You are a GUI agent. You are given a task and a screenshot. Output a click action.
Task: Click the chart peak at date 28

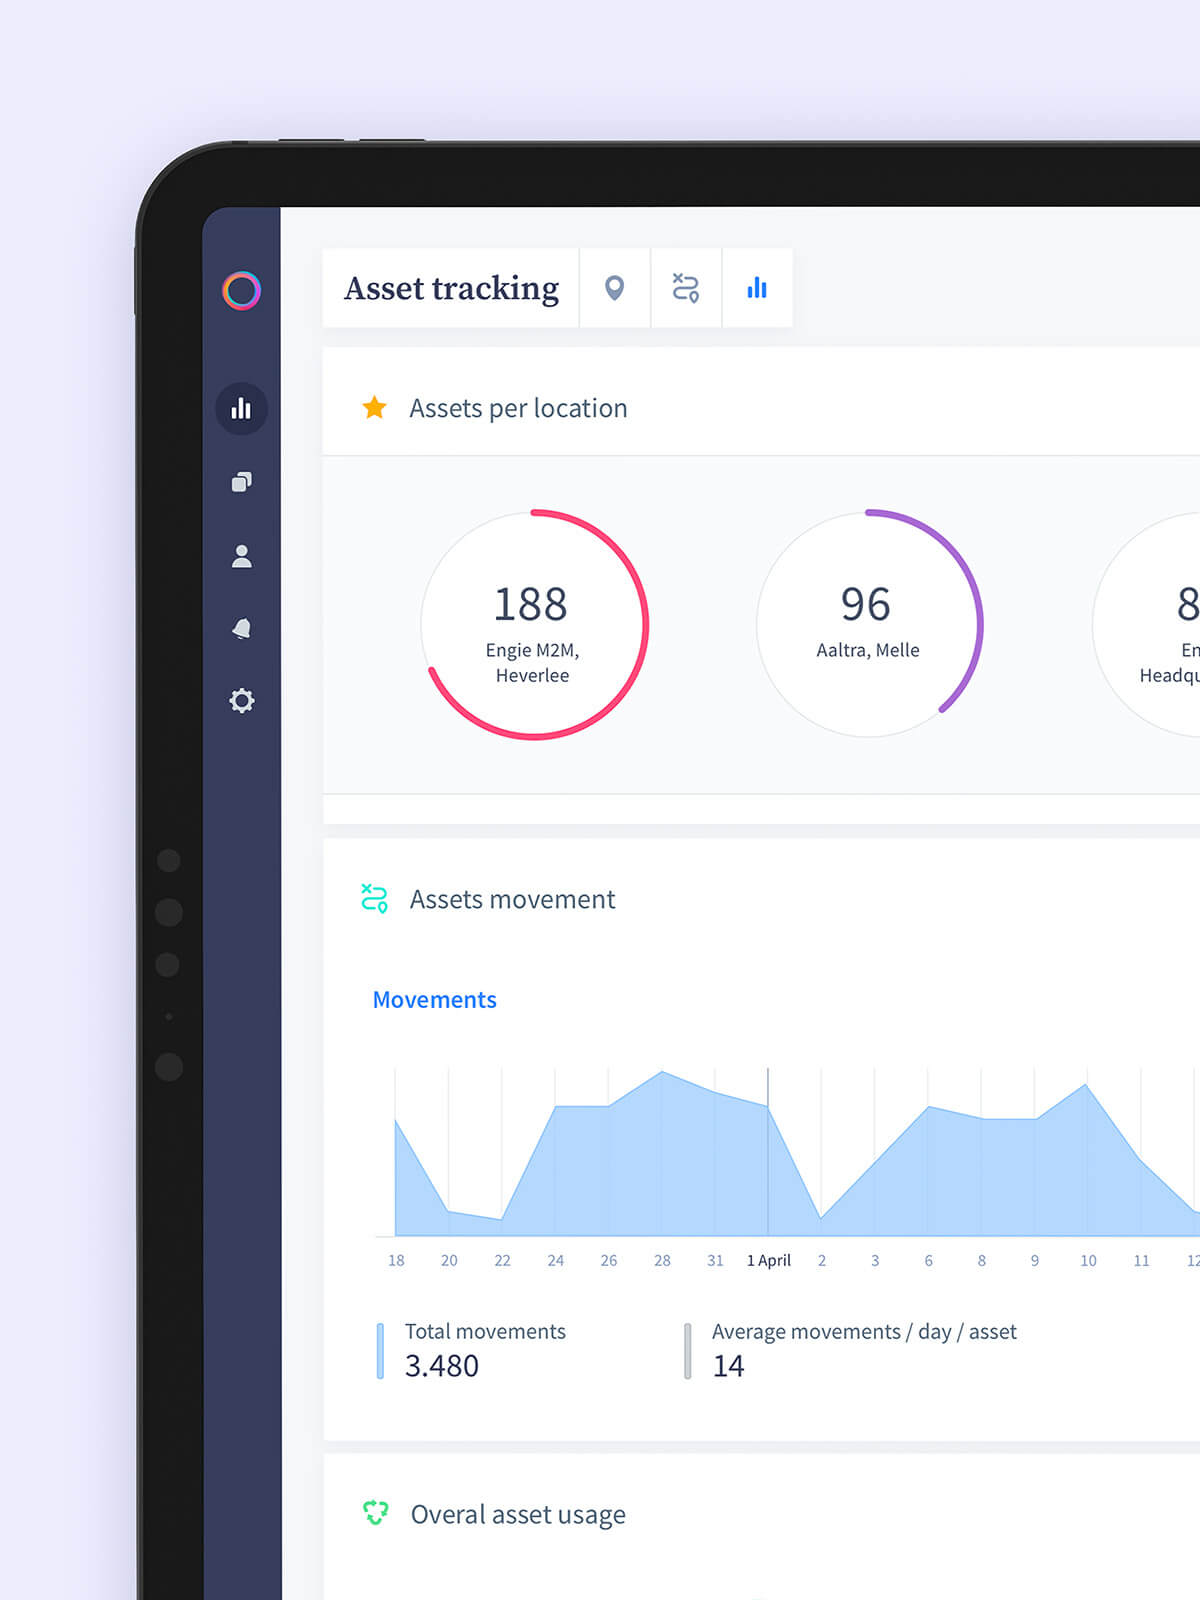[x=662, y=1072]
